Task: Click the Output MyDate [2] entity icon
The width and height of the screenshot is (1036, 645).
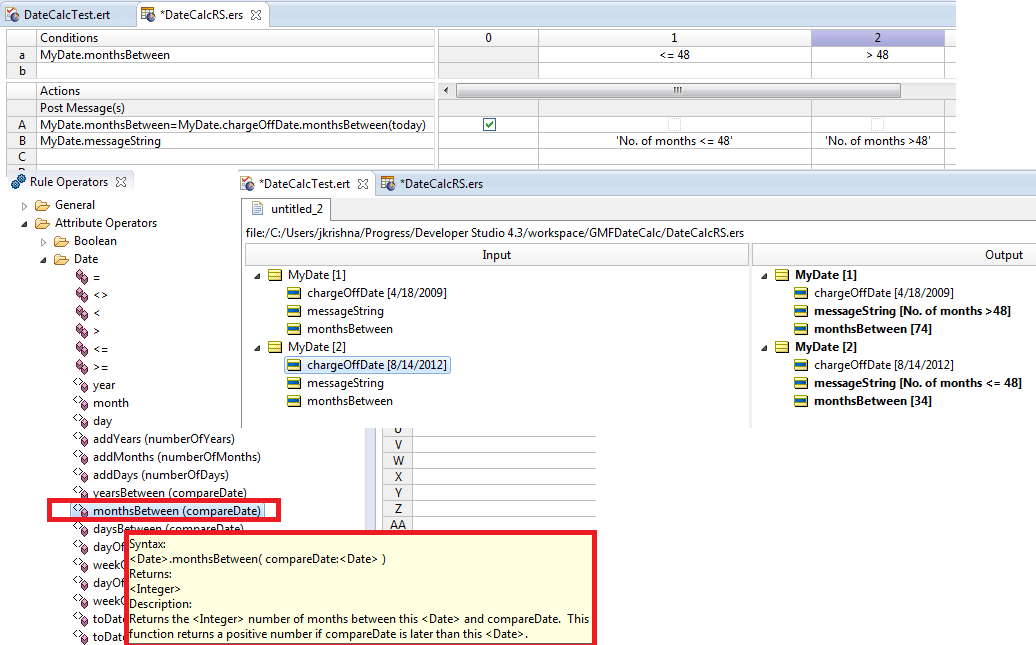Action: tap(782, 347)
